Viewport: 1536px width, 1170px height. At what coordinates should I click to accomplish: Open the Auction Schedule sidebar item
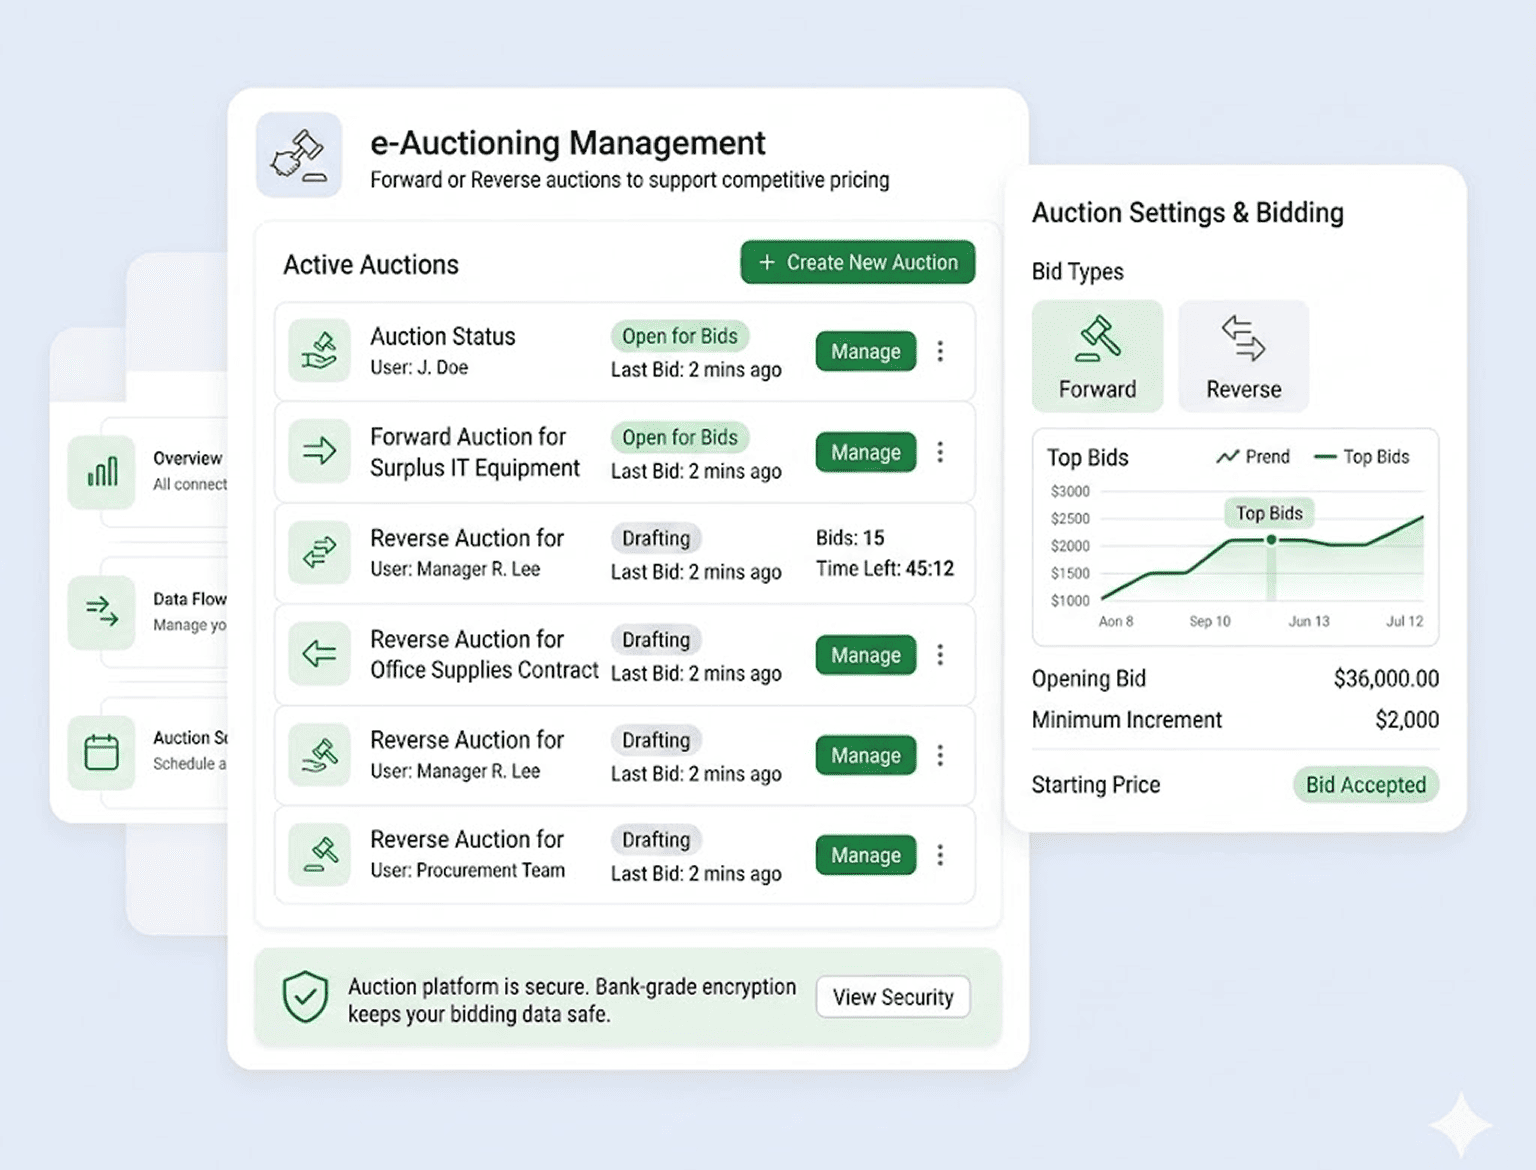point(148,751)
